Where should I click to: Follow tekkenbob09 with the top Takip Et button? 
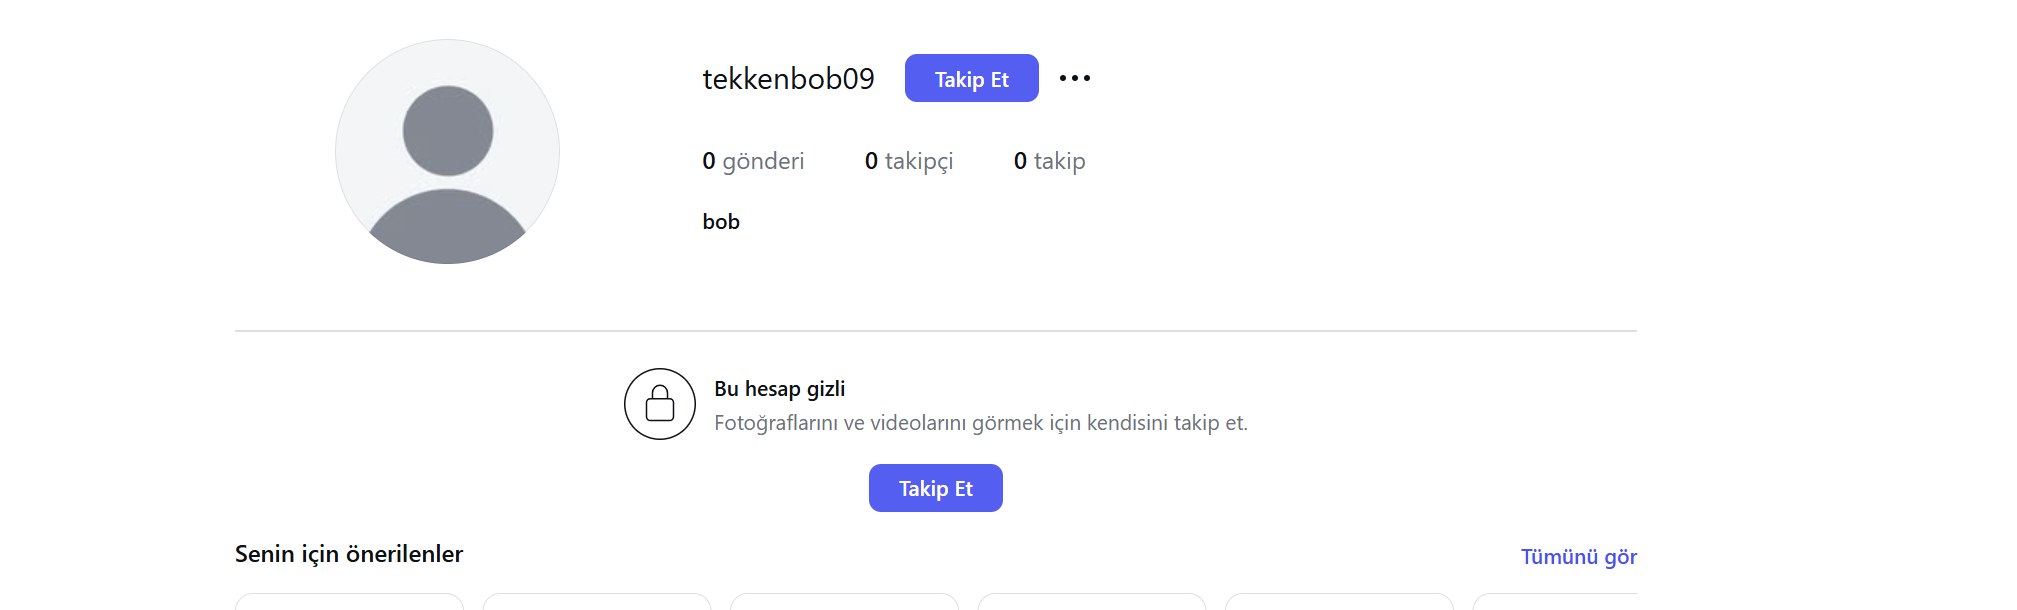point(972,78)
